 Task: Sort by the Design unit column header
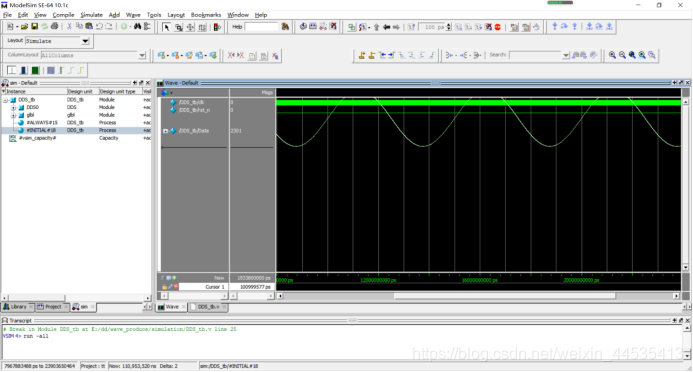click(x=82, y=91)
